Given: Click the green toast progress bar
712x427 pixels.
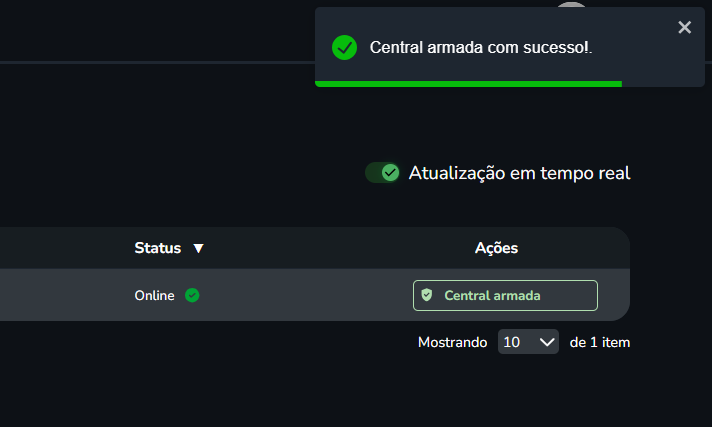Looking at the screenshot, I should (468, 84).
